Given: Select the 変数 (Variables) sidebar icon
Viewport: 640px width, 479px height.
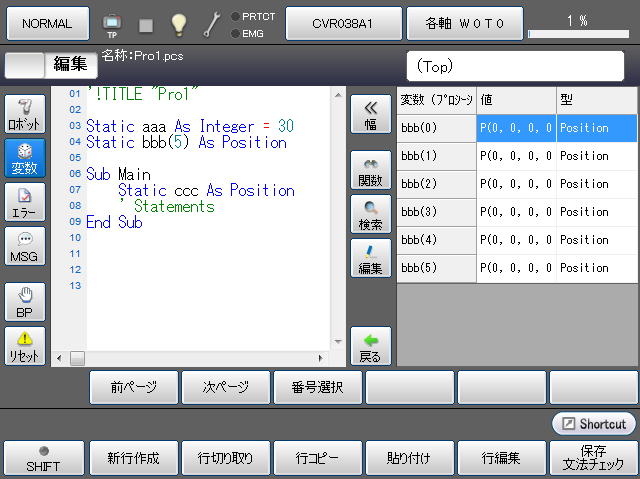Looking at the screenshot, I should click(x=25, y=158).
